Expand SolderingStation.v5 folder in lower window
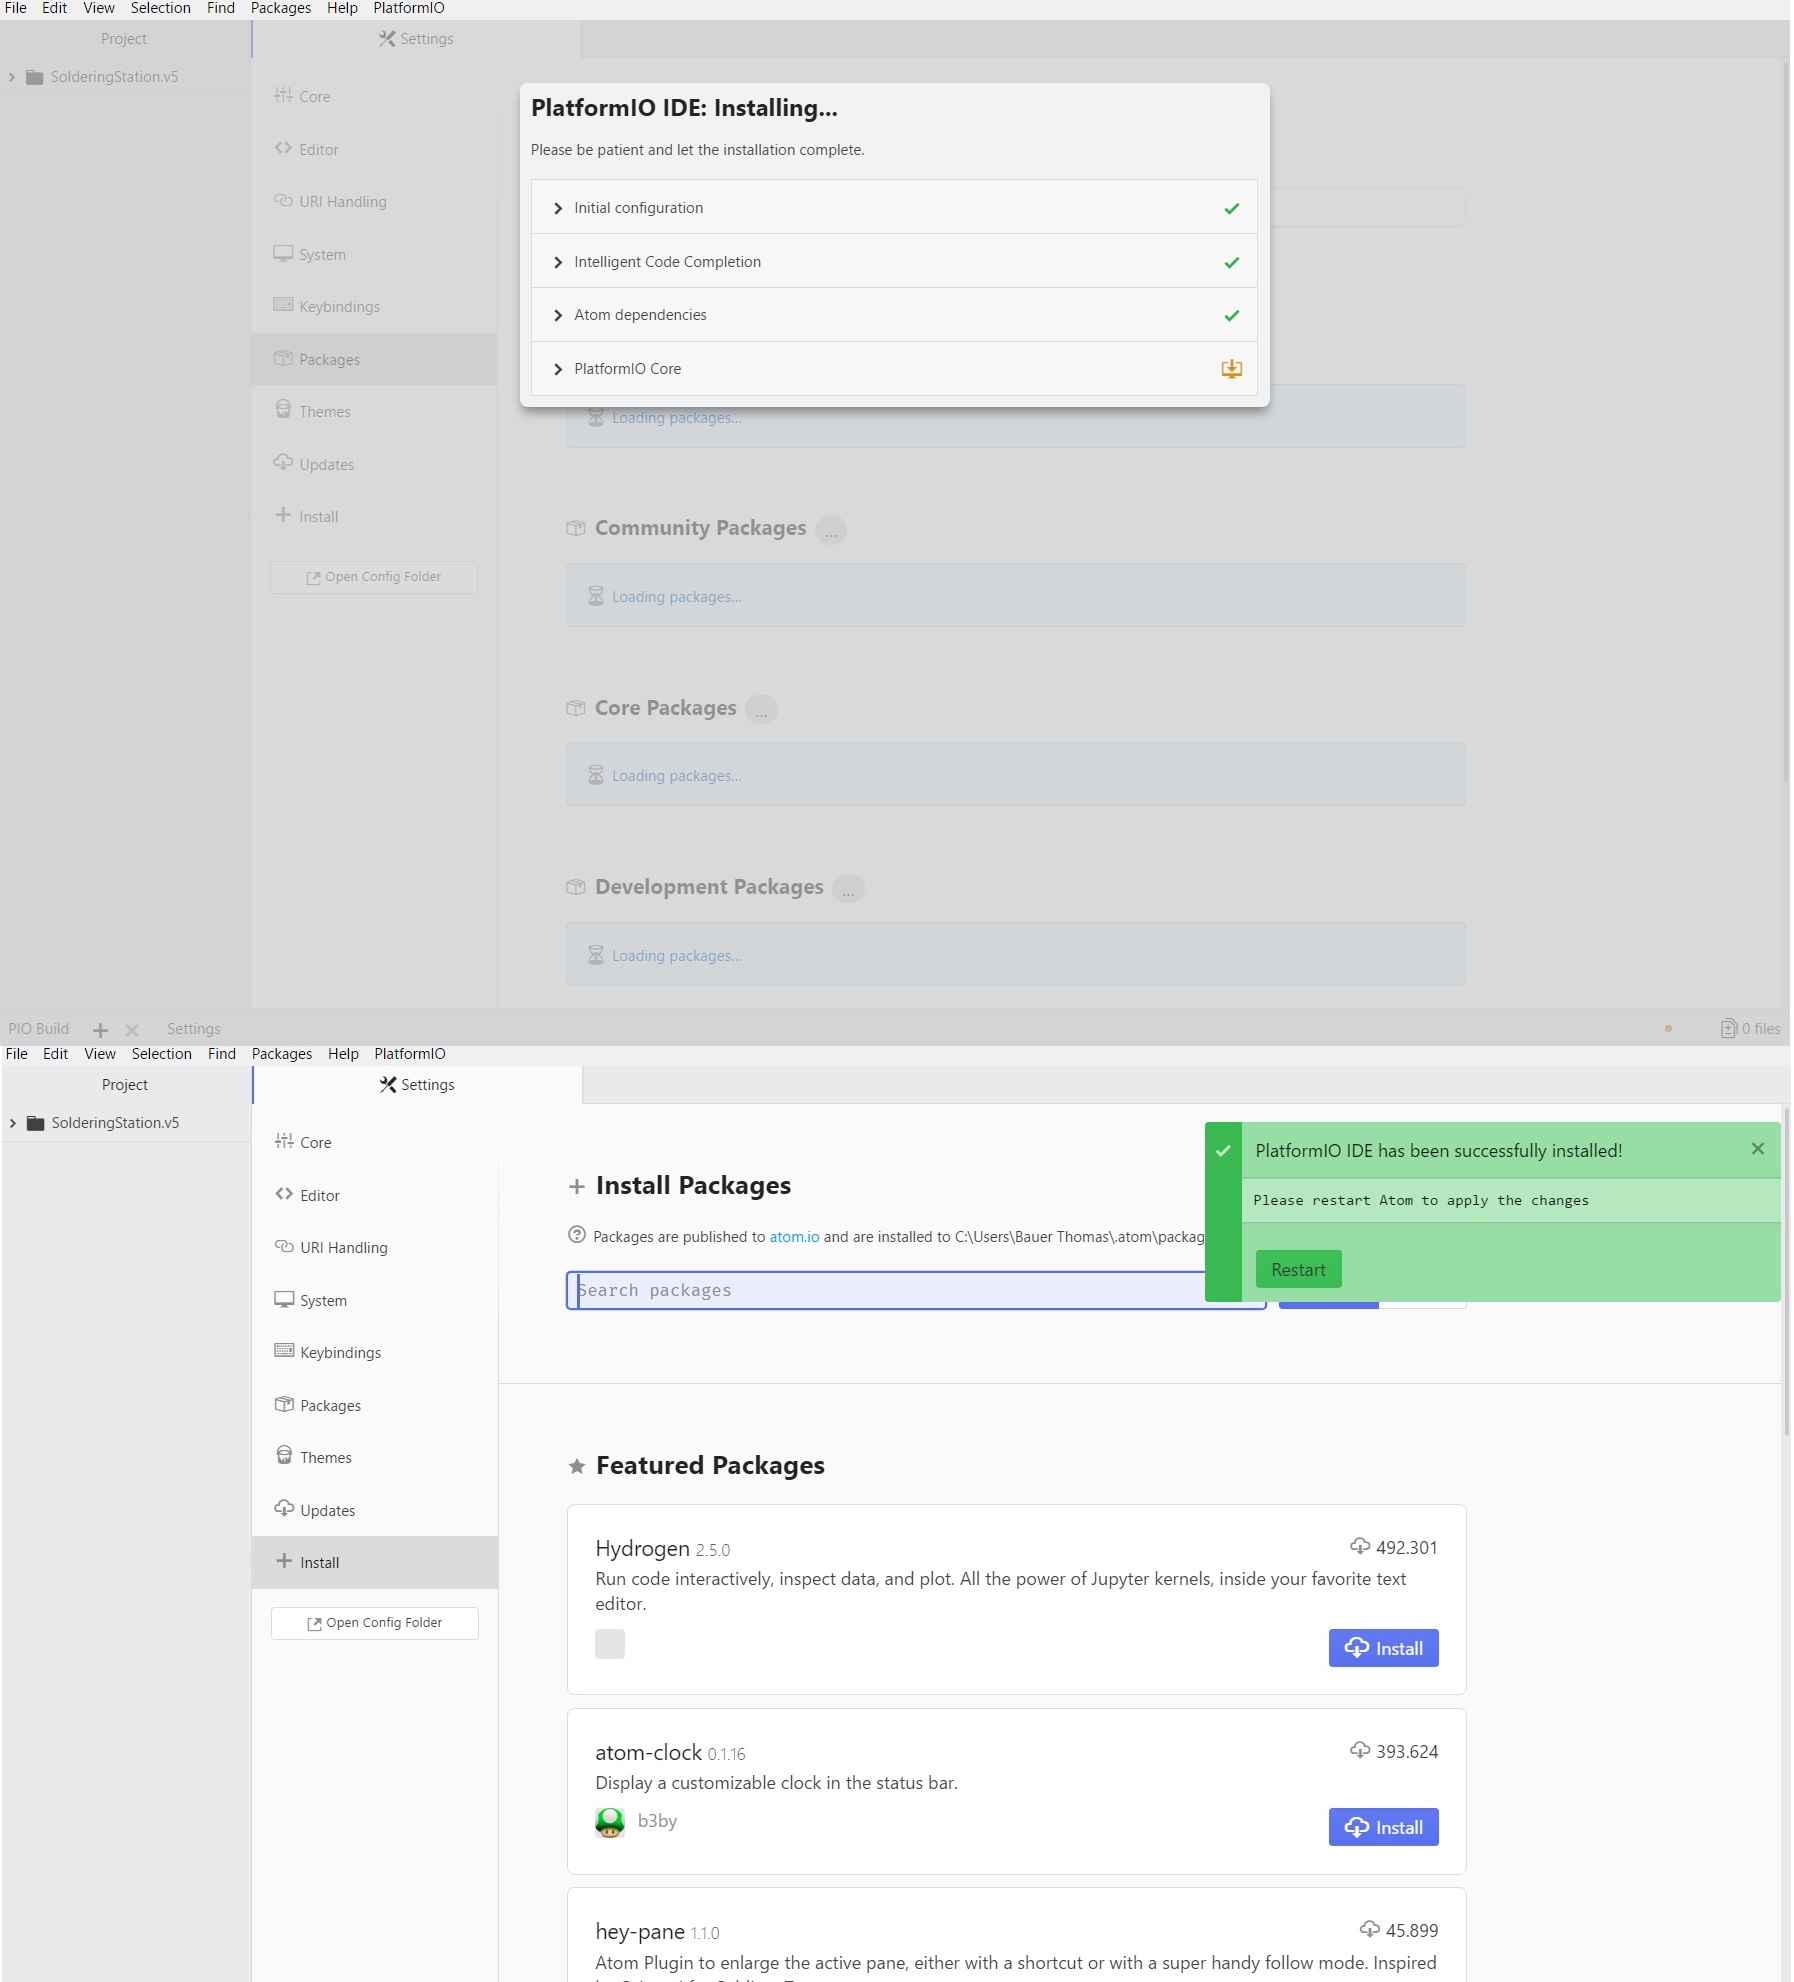 coord(12,1123)
